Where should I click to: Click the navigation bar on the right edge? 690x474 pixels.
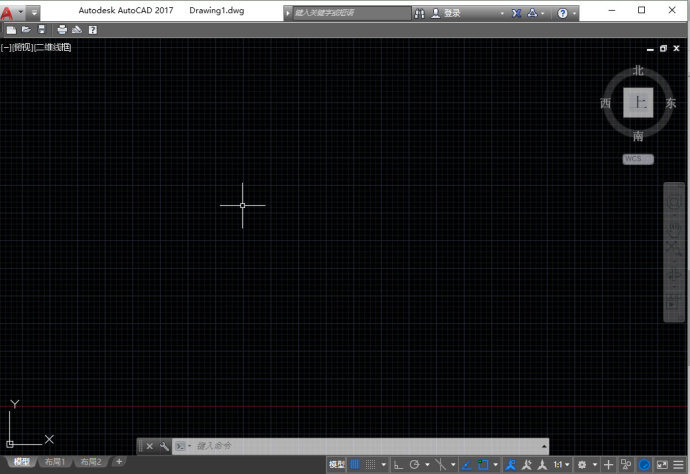pyautogui.click(x=674, y=252)
